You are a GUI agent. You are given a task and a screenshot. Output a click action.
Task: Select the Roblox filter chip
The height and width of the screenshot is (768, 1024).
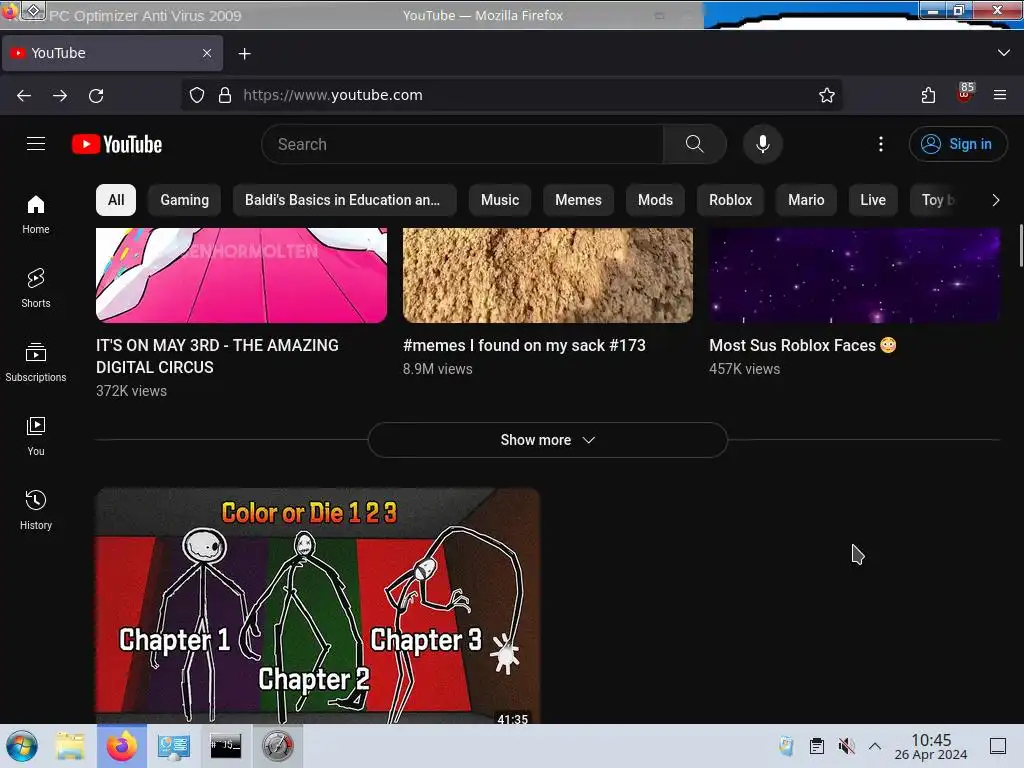(730, 200)
